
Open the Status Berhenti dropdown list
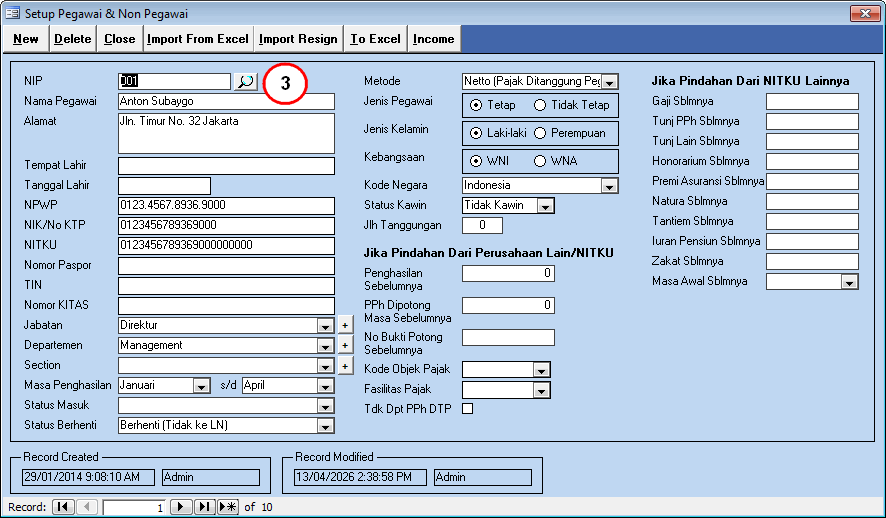coord(325,426)
